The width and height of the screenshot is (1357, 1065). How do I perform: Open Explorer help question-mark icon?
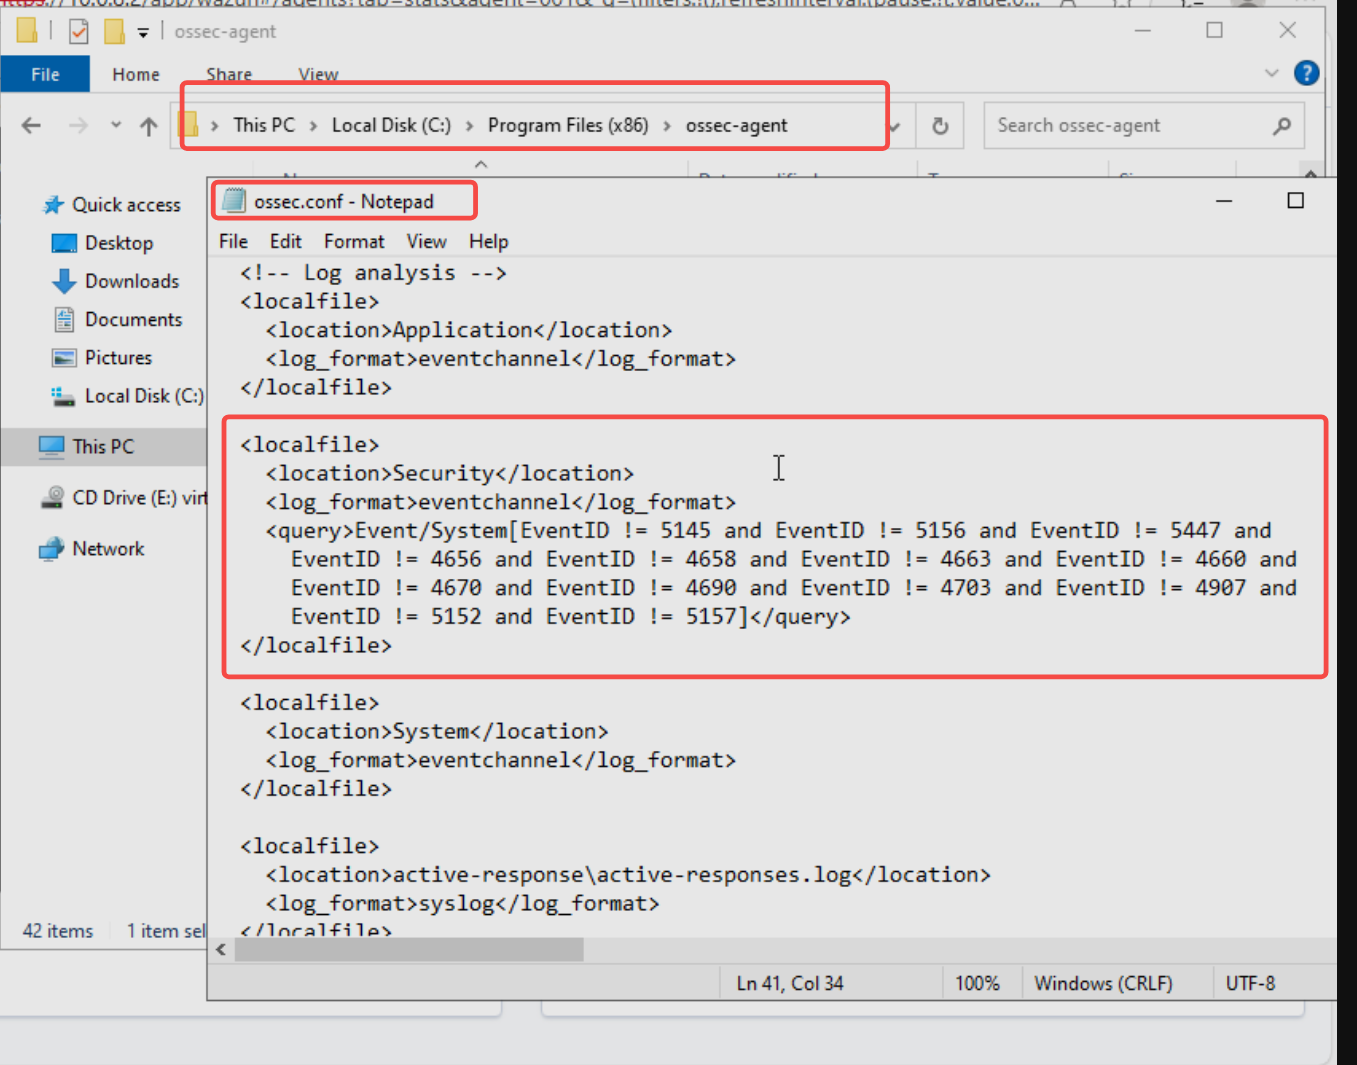[1306, 73]
